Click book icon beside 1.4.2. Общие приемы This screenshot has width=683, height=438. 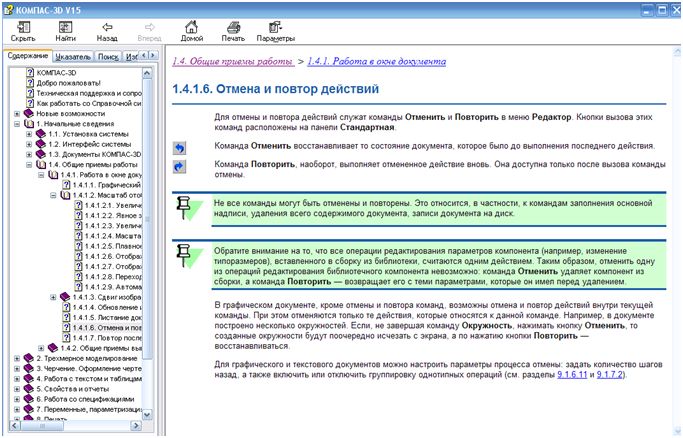tap(53, 348)
